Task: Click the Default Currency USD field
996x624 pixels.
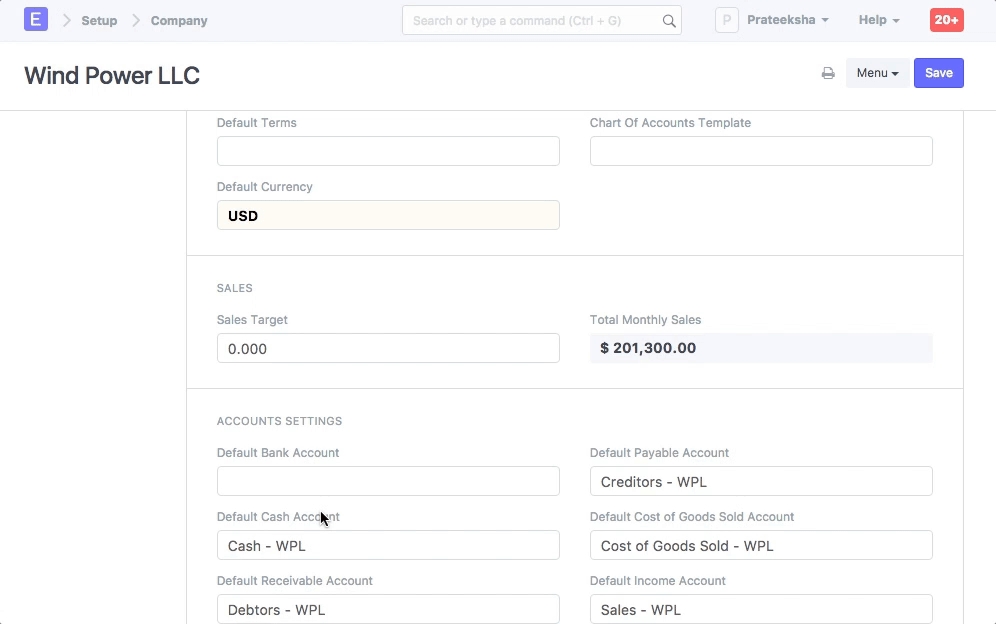Action: click(388, 215)
